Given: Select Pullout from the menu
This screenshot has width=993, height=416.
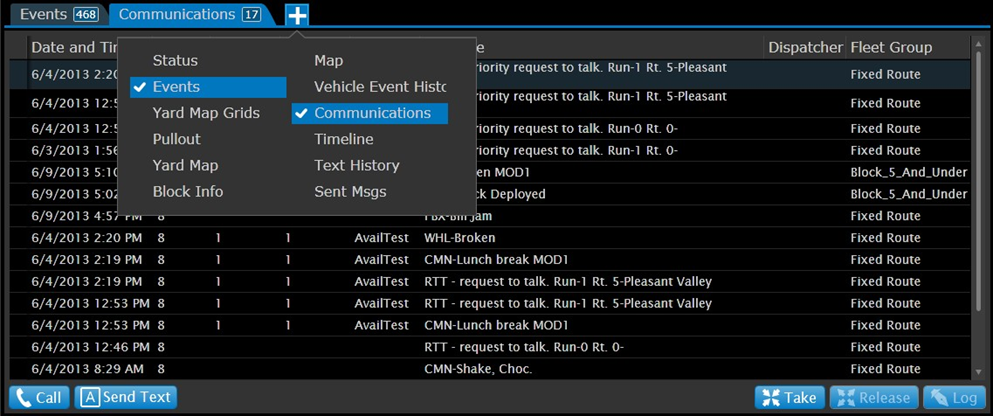Looking at the screenshot, I should point(177,139).
